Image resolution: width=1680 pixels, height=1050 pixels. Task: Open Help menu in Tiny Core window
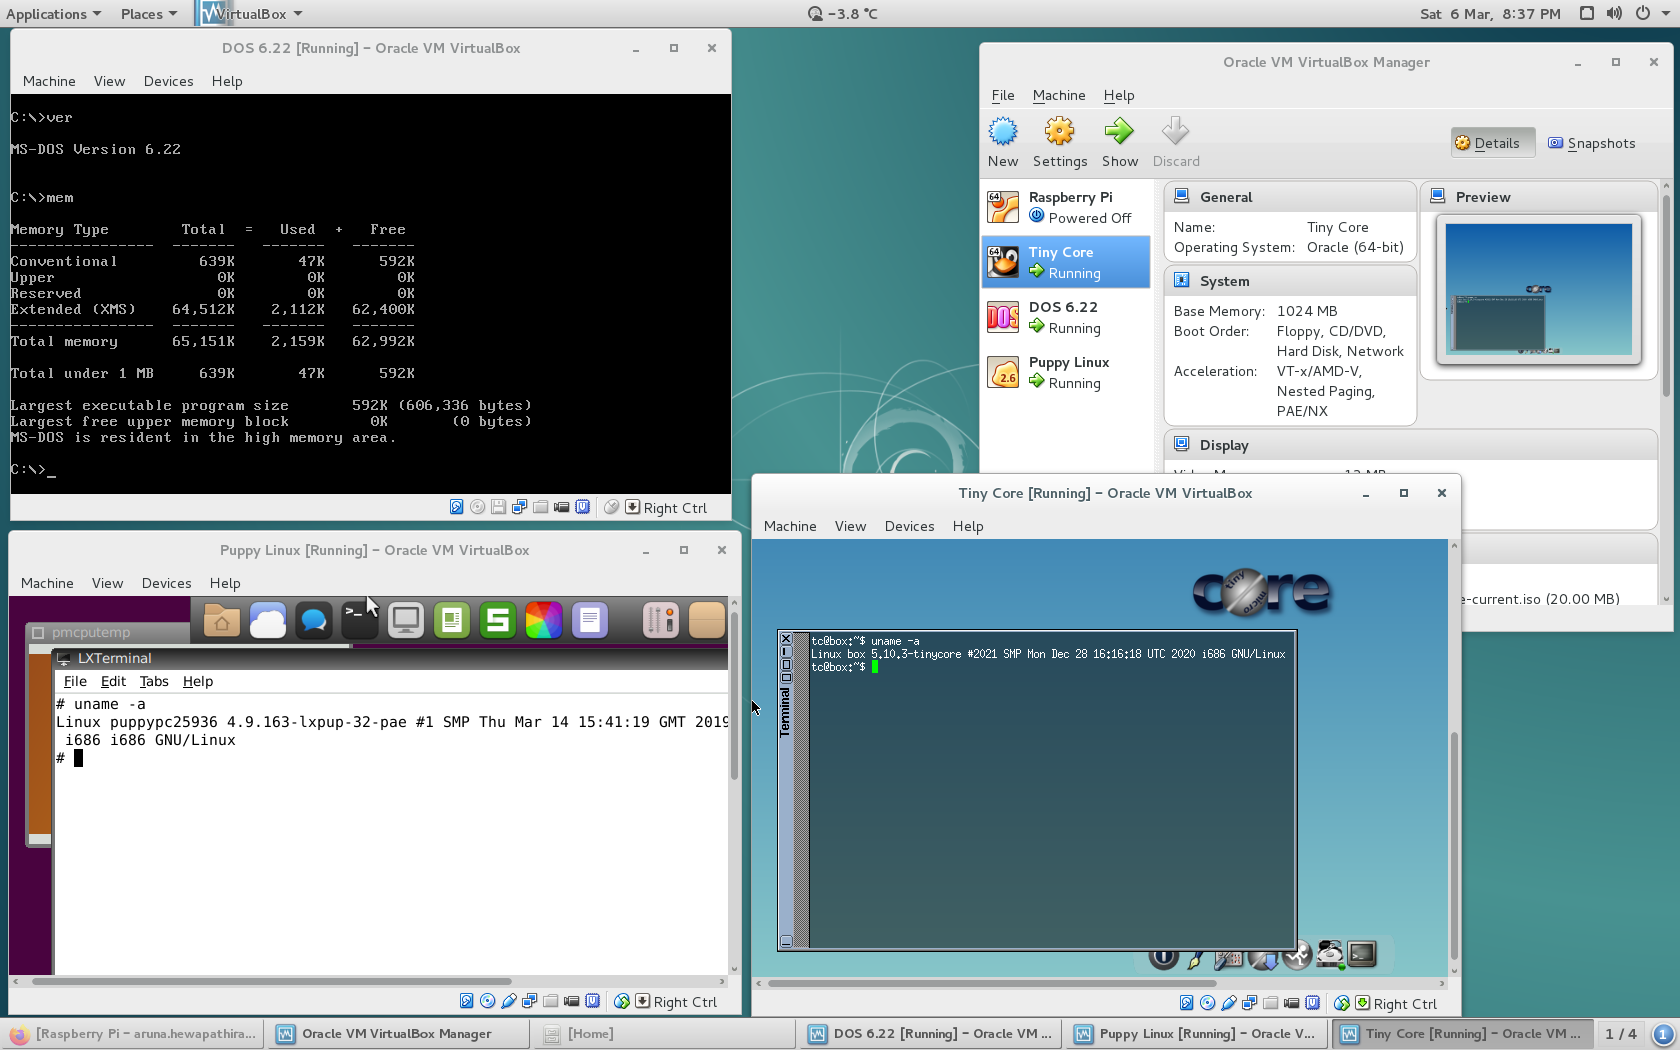pyautogui.click(x=968, y=526)
